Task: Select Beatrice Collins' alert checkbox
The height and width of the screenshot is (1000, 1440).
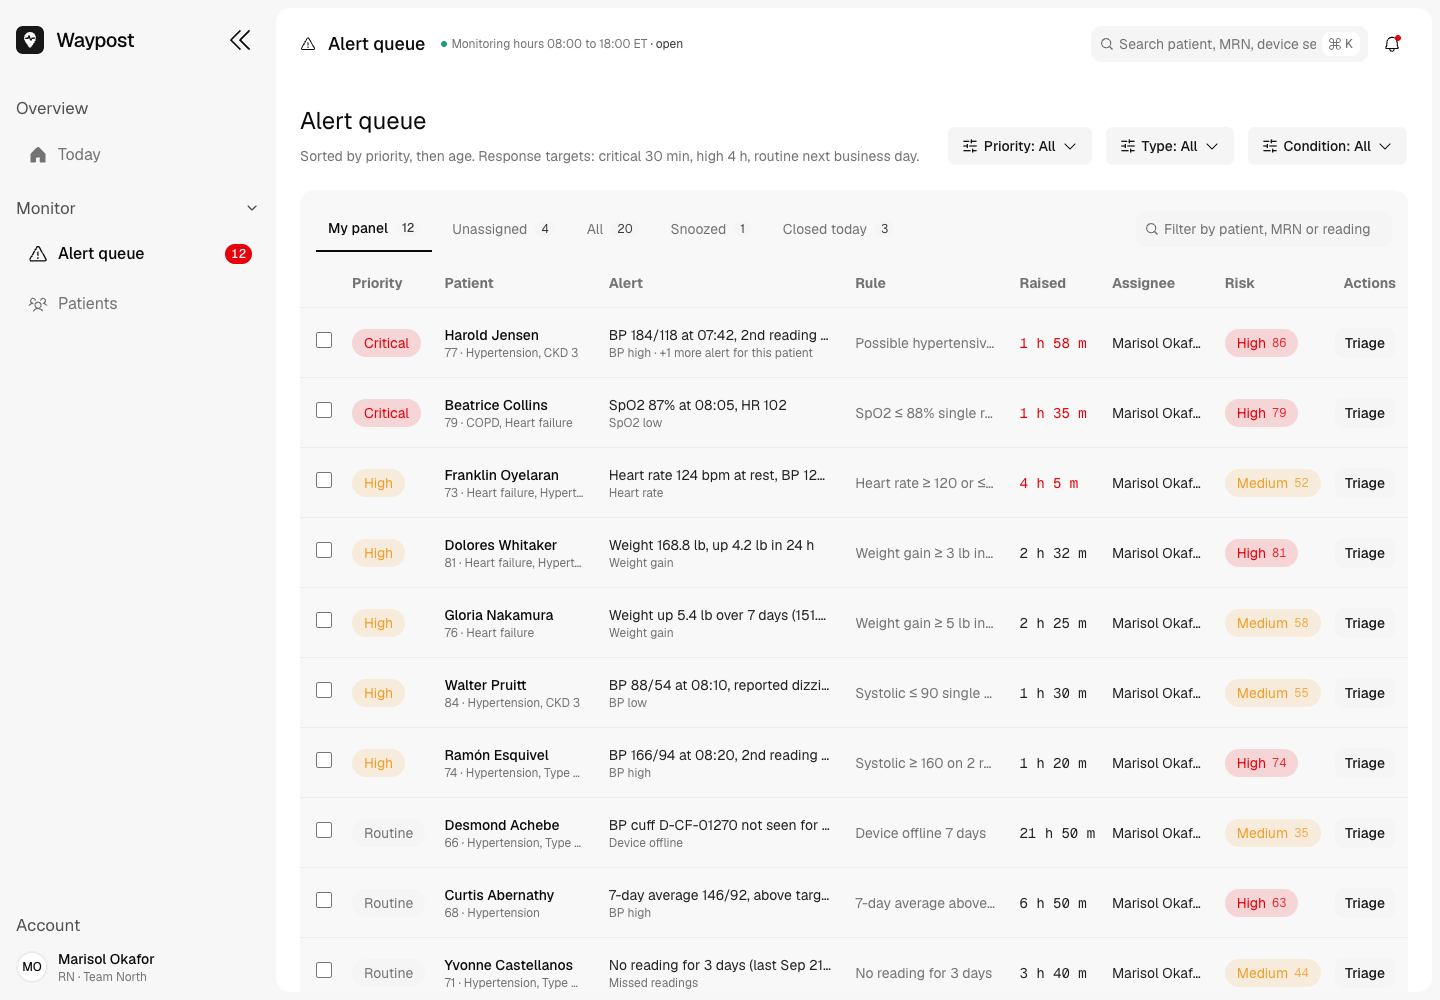Action: 324,410
